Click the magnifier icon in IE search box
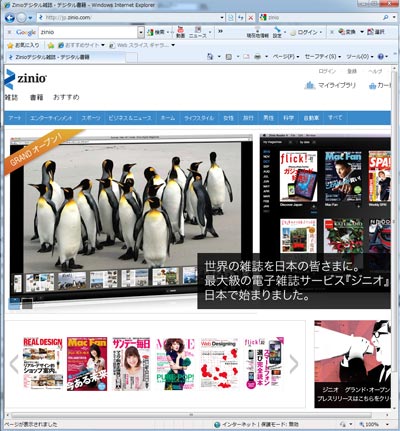This screenshot has height=431, width=400. tap(386, 17)
